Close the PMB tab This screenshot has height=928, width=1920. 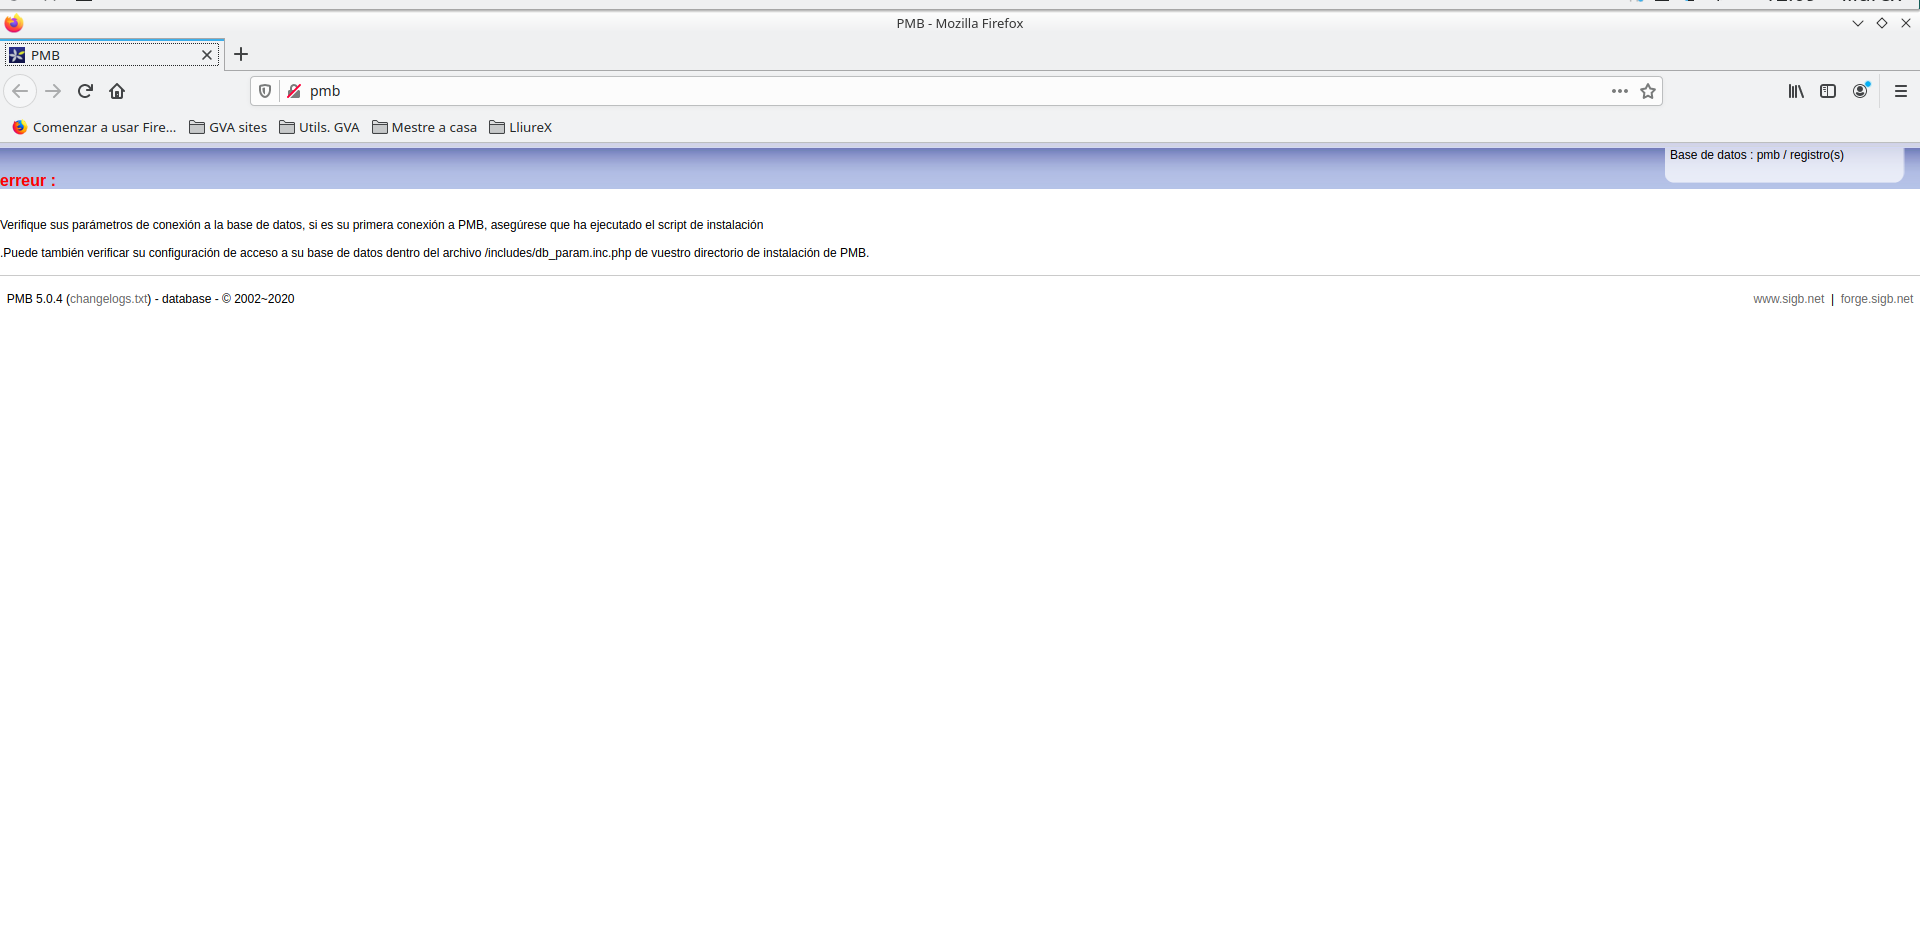[x=207, y=55]
